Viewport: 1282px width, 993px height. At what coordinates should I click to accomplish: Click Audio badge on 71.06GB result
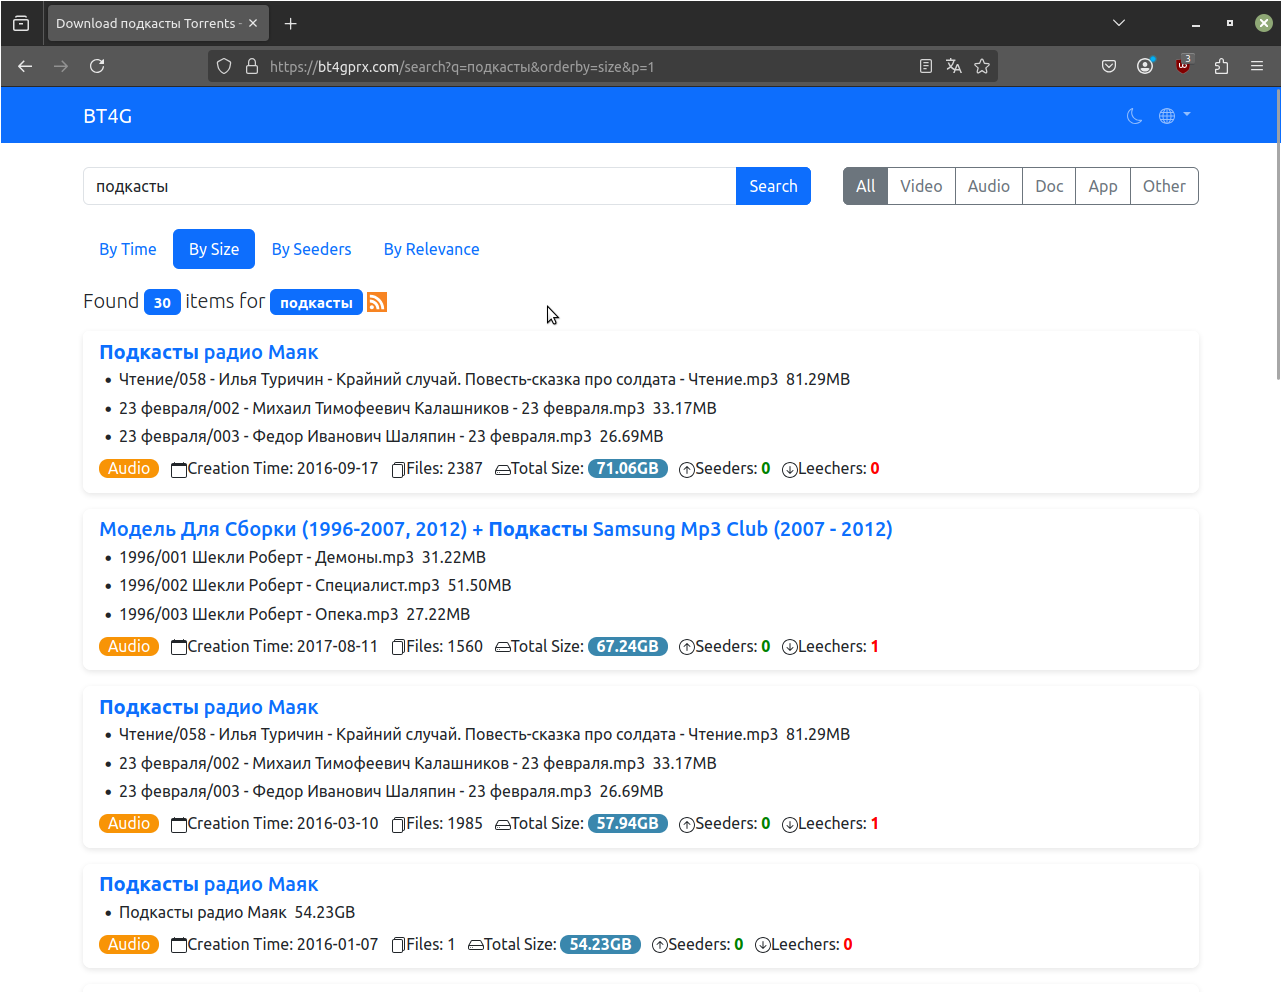129,468
